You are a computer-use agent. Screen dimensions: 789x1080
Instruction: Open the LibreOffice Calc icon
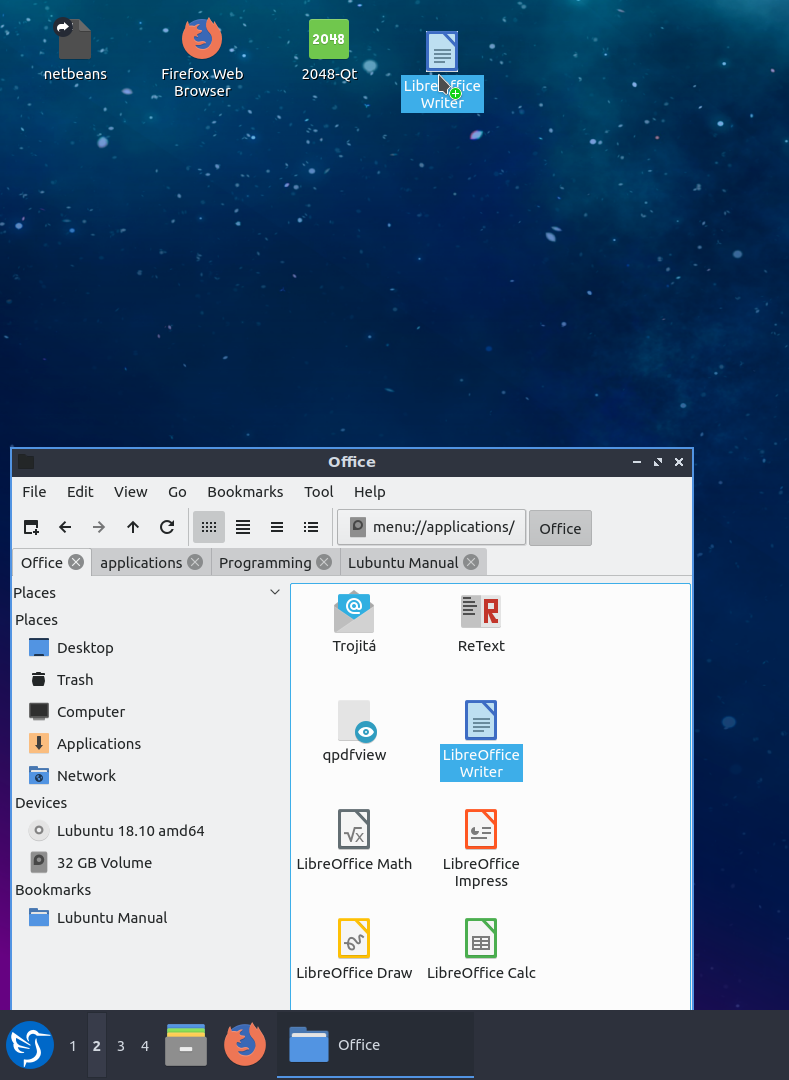coord(481,939)
